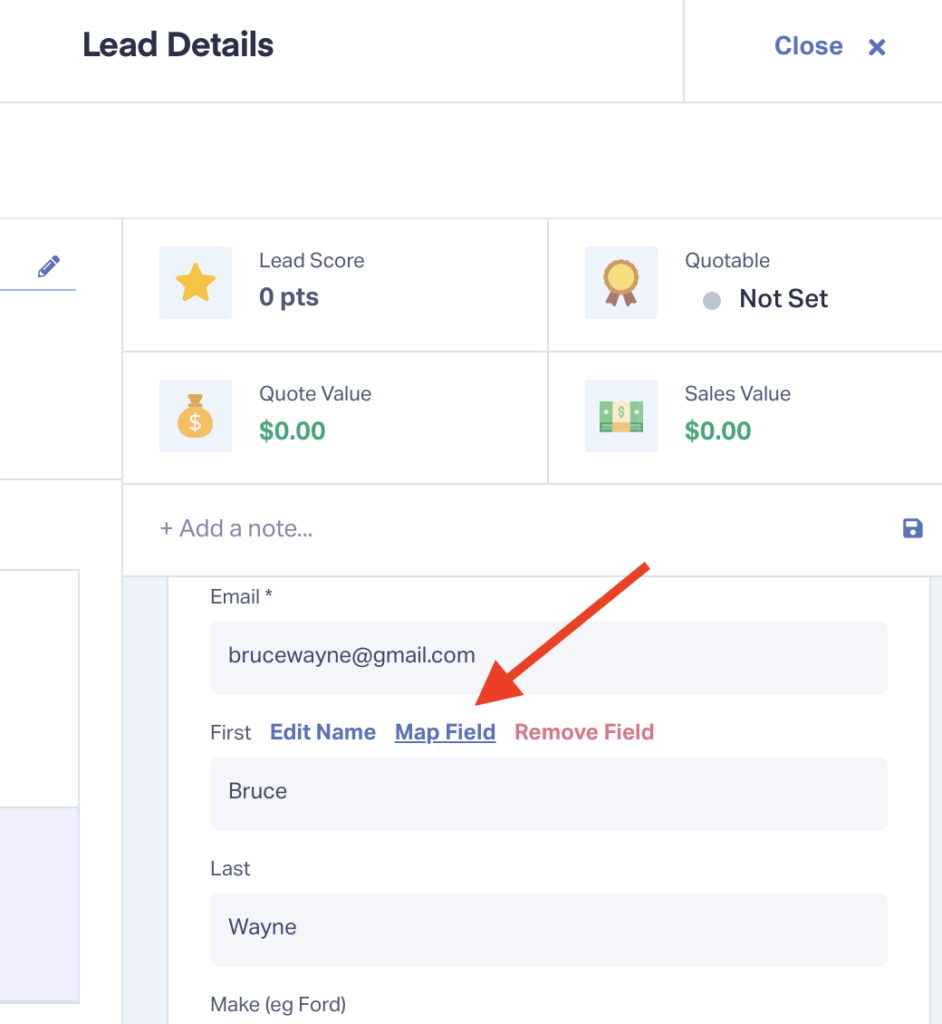Viewport: 942px width, 1024px height.
Task: Click the Lead Score star icon
Action: (x=195, y=283)
